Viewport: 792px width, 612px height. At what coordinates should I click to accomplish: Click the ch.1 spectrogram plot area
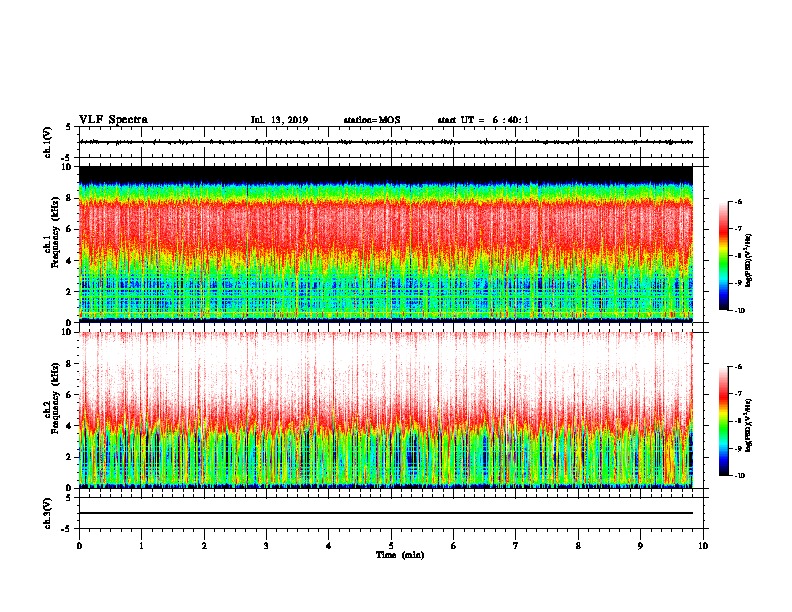click(x=386, y=244)
